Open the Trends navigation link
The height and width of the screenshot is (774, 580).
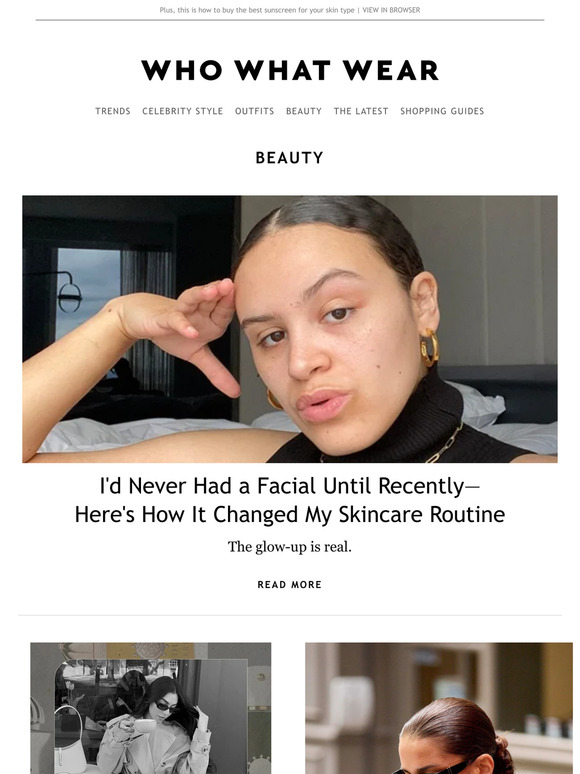pos(113,111)
